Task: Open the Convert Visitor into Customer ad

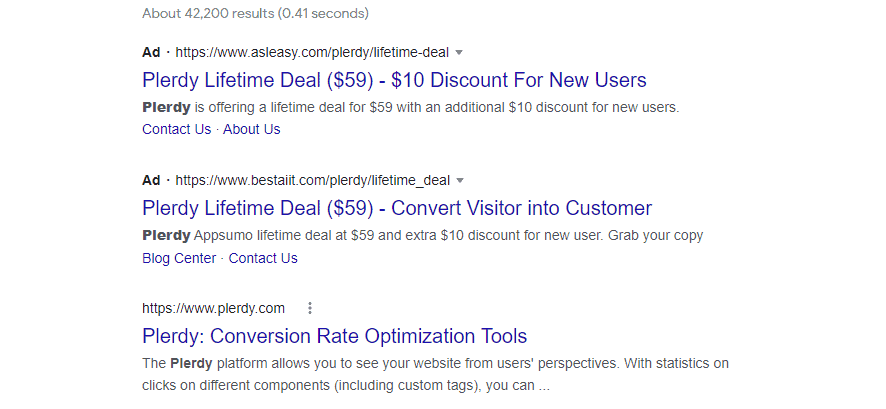Action: point(397,208)
